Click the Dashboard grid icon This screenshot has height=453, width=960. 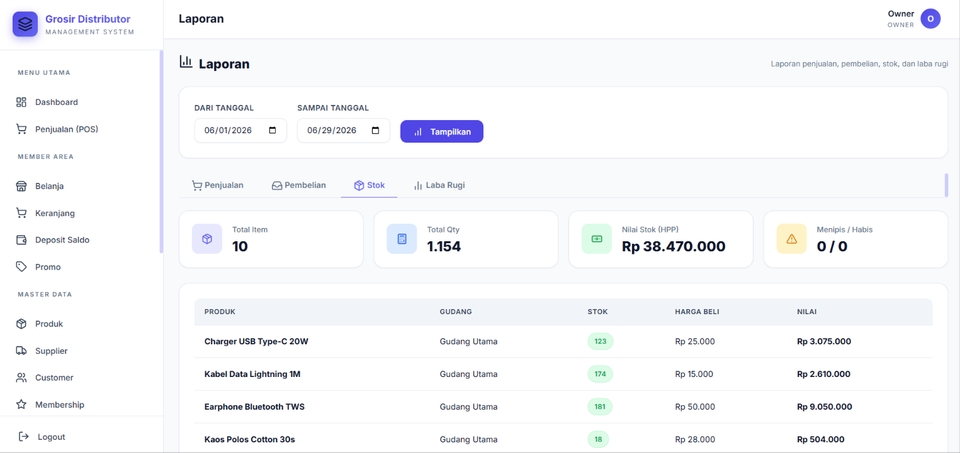point(21,102)
